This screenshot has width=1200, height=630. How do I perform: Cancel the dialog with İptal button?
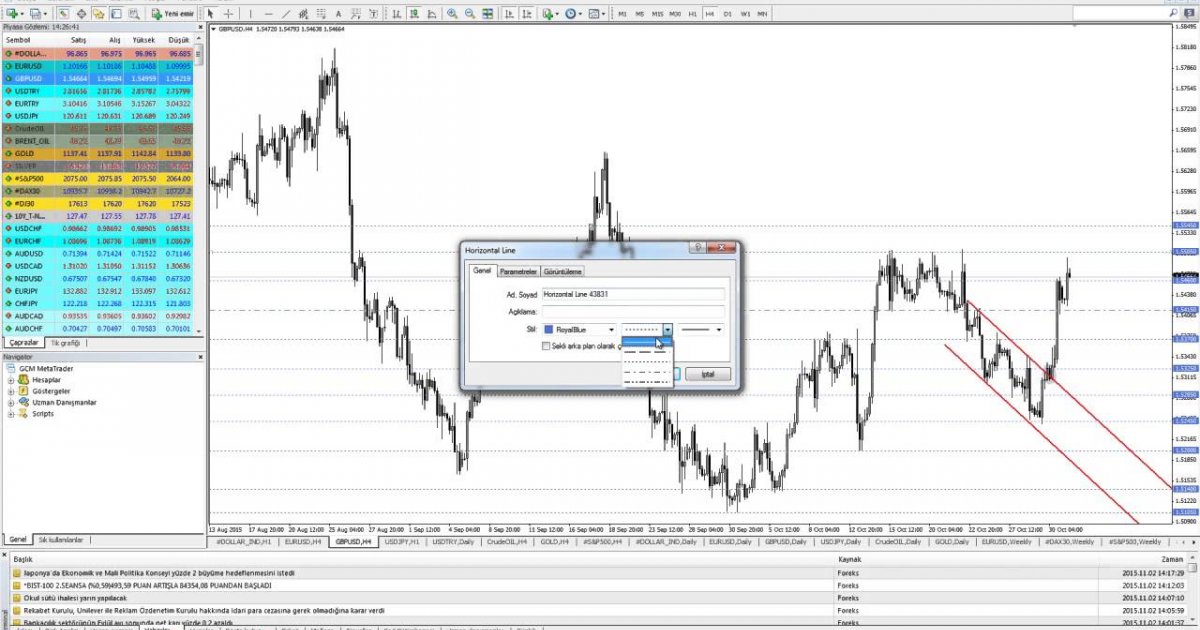click(707, 374)
